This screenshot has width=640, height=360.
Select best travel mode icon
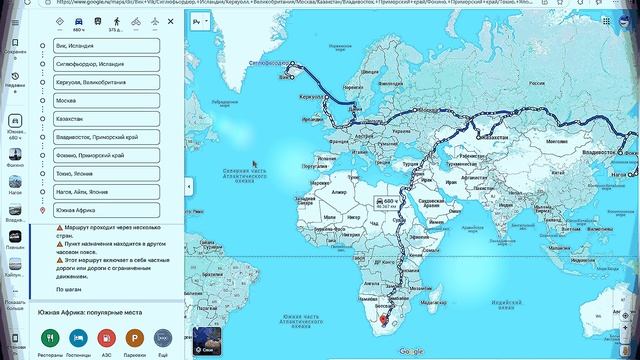[x=60, y=22]
